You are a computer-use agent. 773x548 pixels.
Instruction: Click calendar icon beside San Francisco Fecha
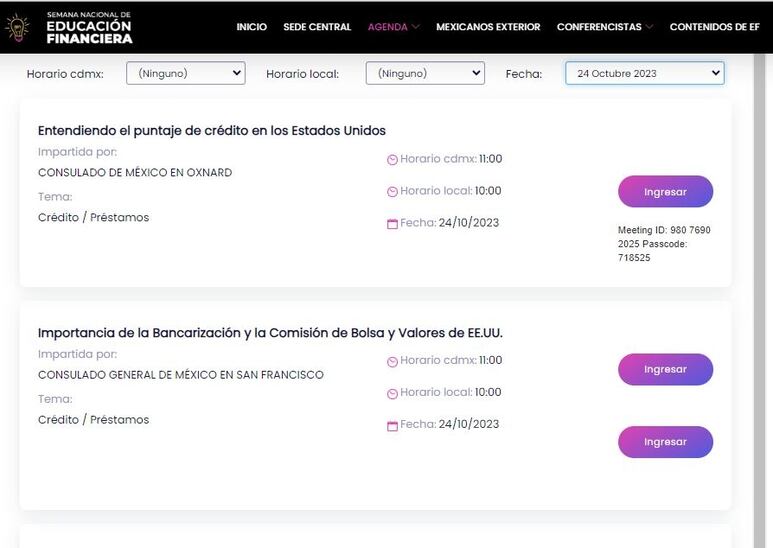click(x=392, y=426)
